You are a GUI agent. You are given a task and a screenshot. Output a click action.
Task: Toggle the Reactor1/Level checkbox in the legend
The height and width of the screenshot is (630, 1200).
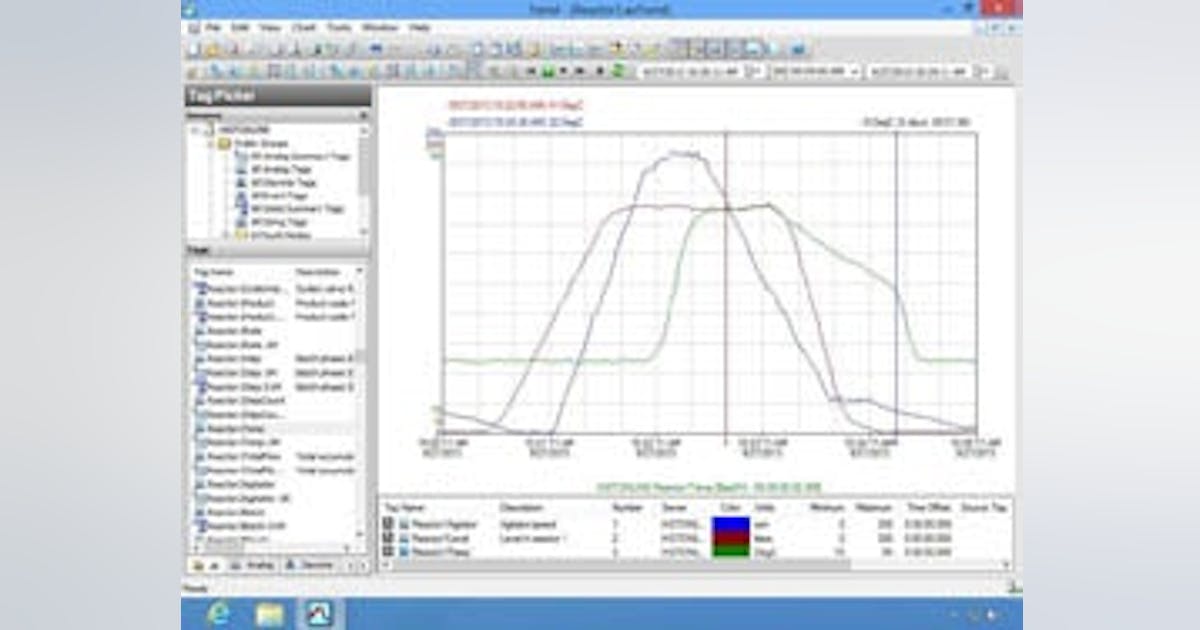[390, 537]
